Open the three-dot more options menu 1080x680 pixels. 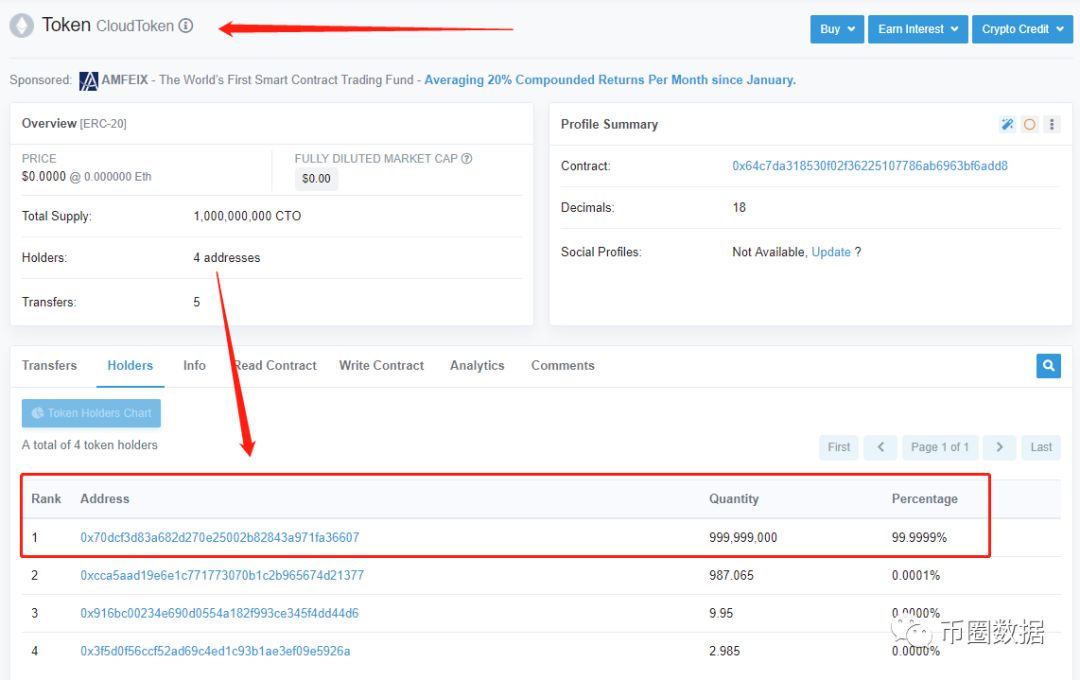[x=1051, y=124]
